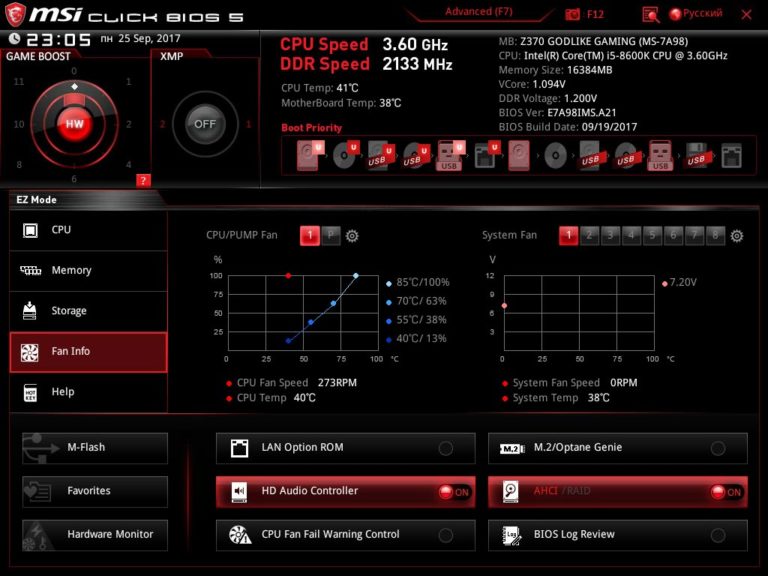Select last network boot device icon

[731, 156]
